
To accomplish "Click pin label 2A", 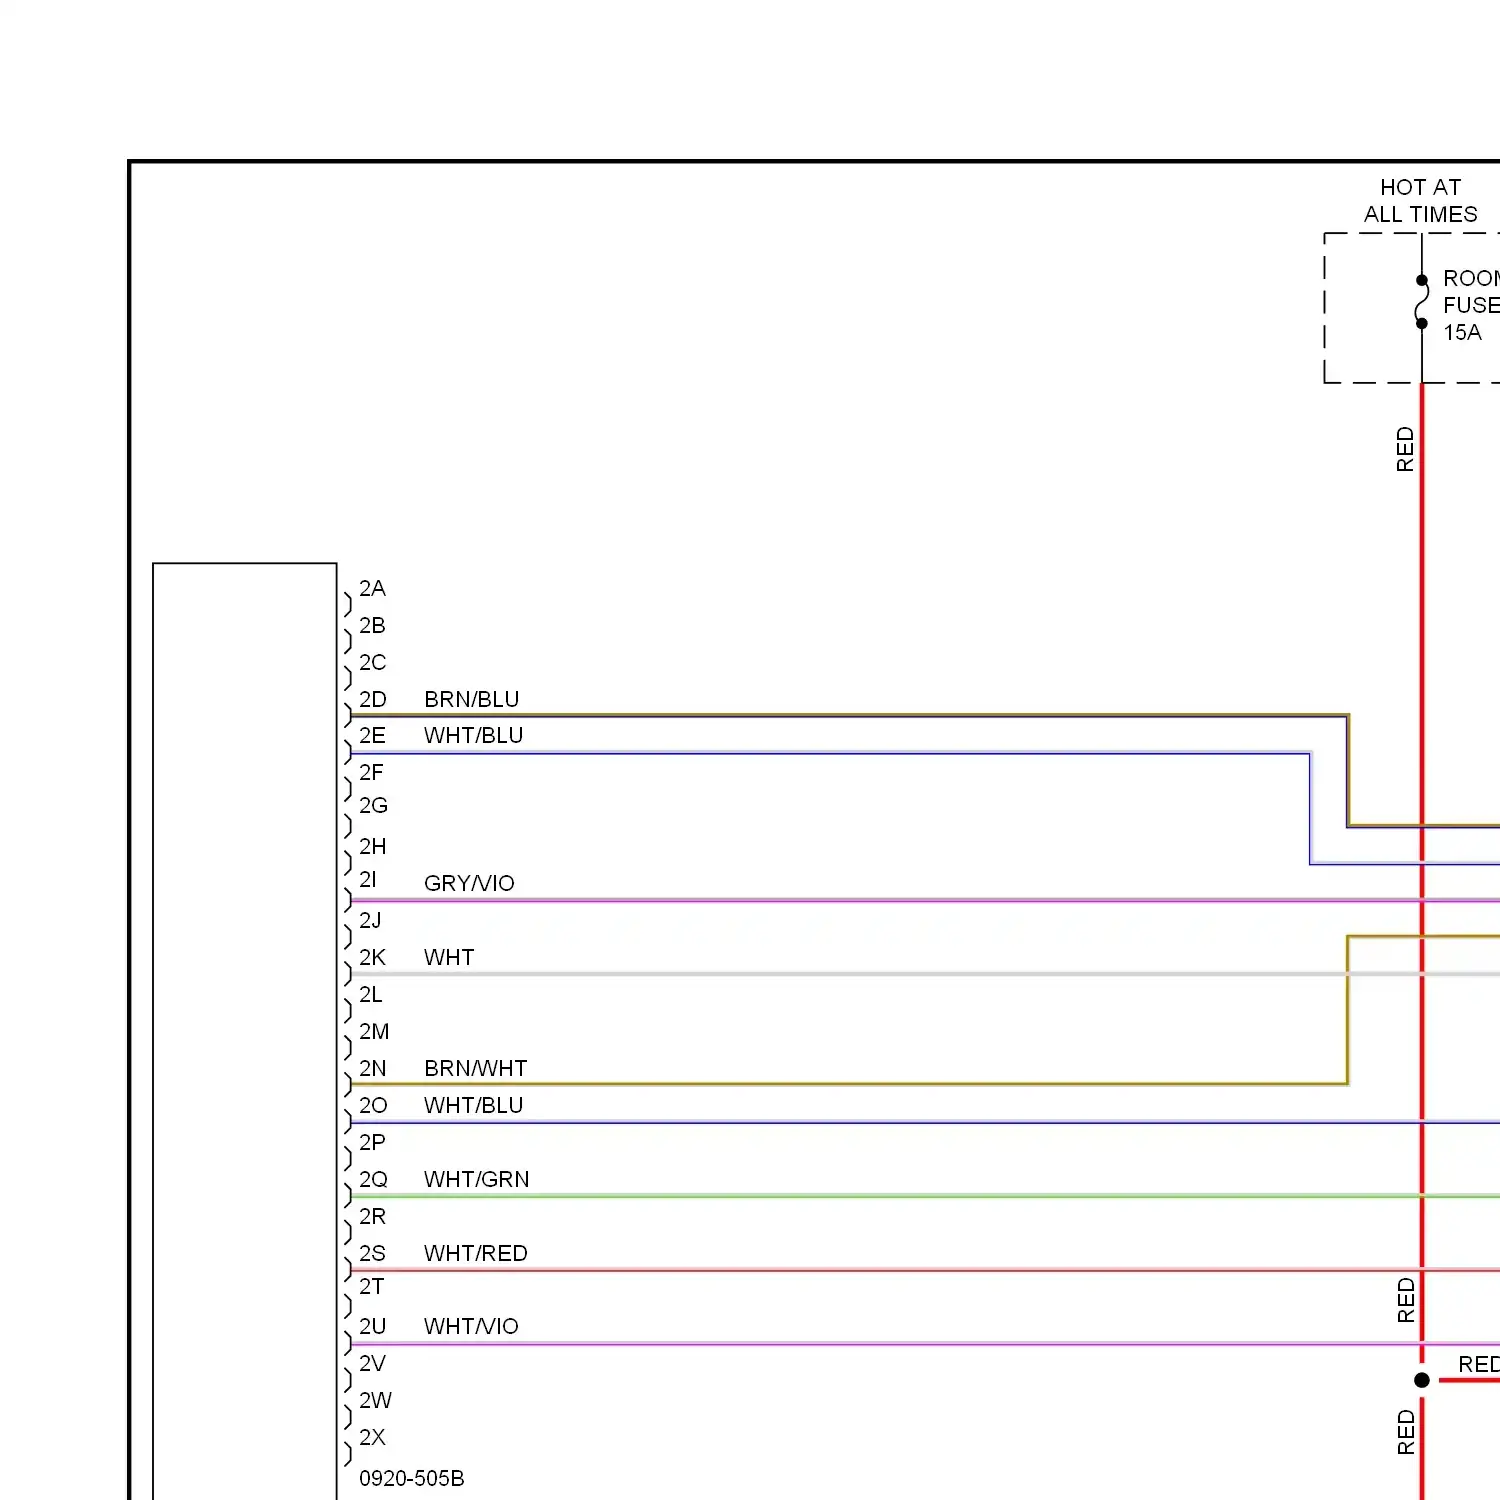I will [x=372, y=588].
